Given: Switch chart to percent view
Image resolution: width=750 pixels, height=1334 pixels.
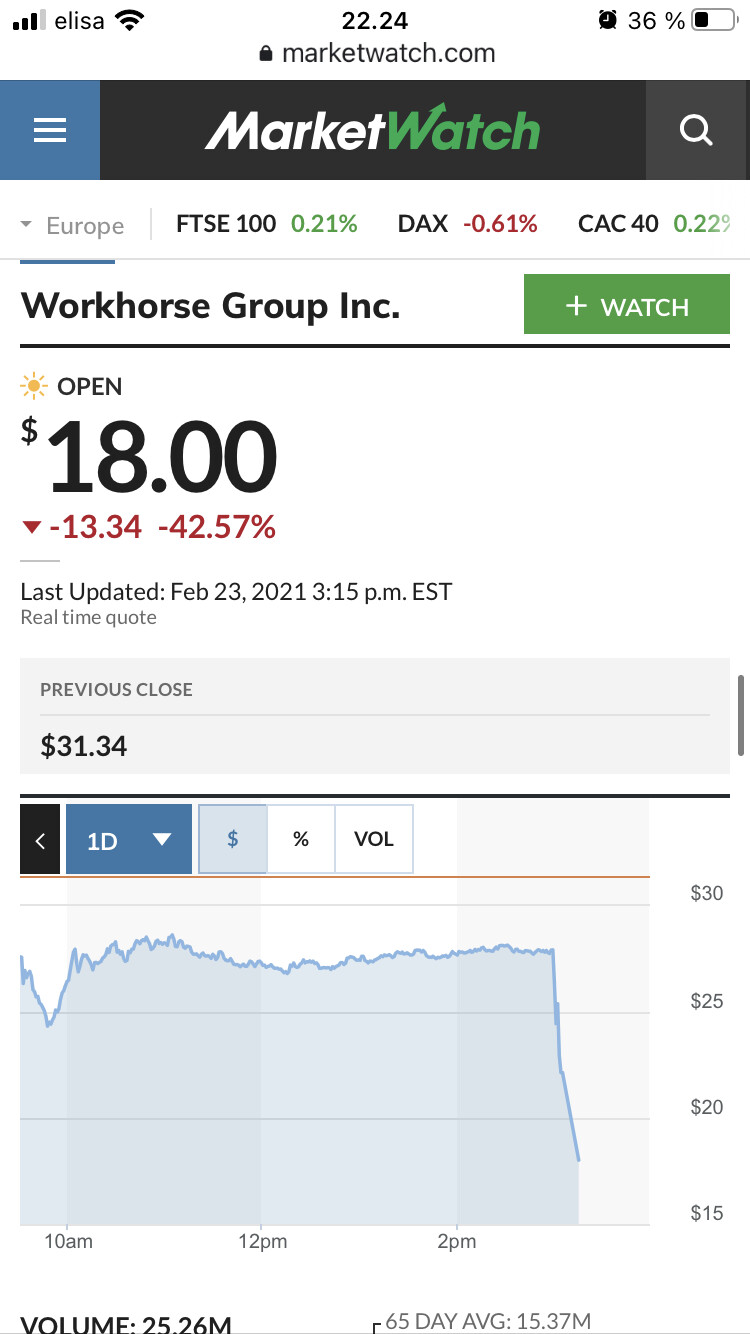Looking at the screenshot, I should coord(301,839).
